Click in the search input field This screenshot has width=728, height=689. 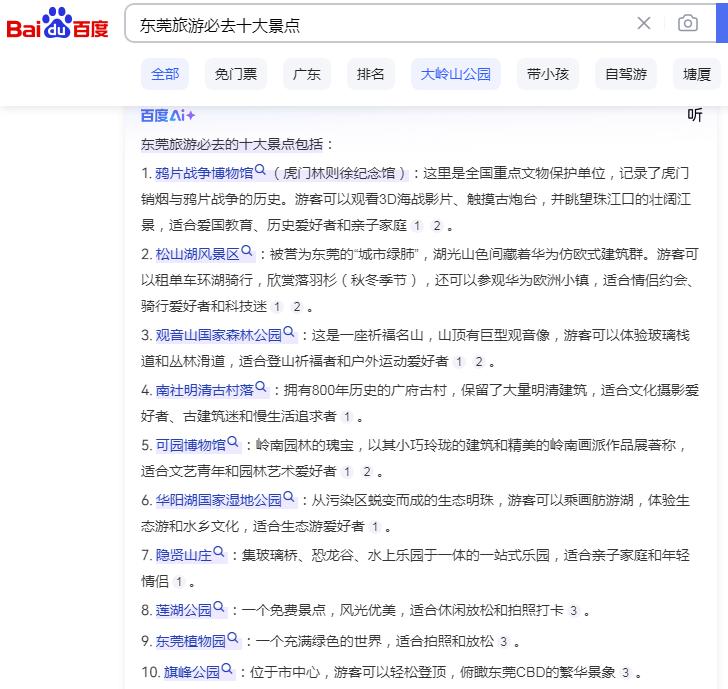point(380,24)
